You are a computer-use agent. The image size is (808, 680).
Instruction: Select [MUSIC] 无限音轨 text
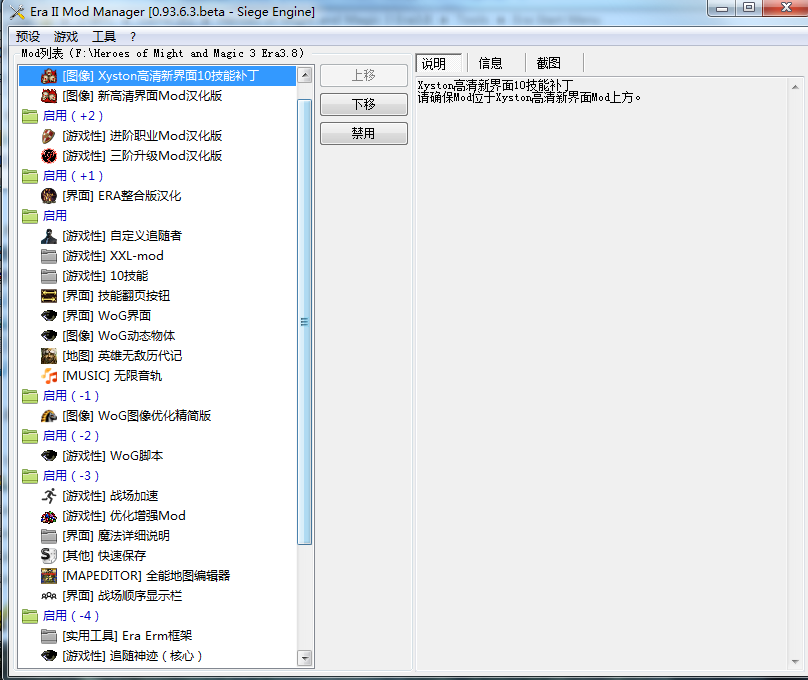tap(112, 376)
